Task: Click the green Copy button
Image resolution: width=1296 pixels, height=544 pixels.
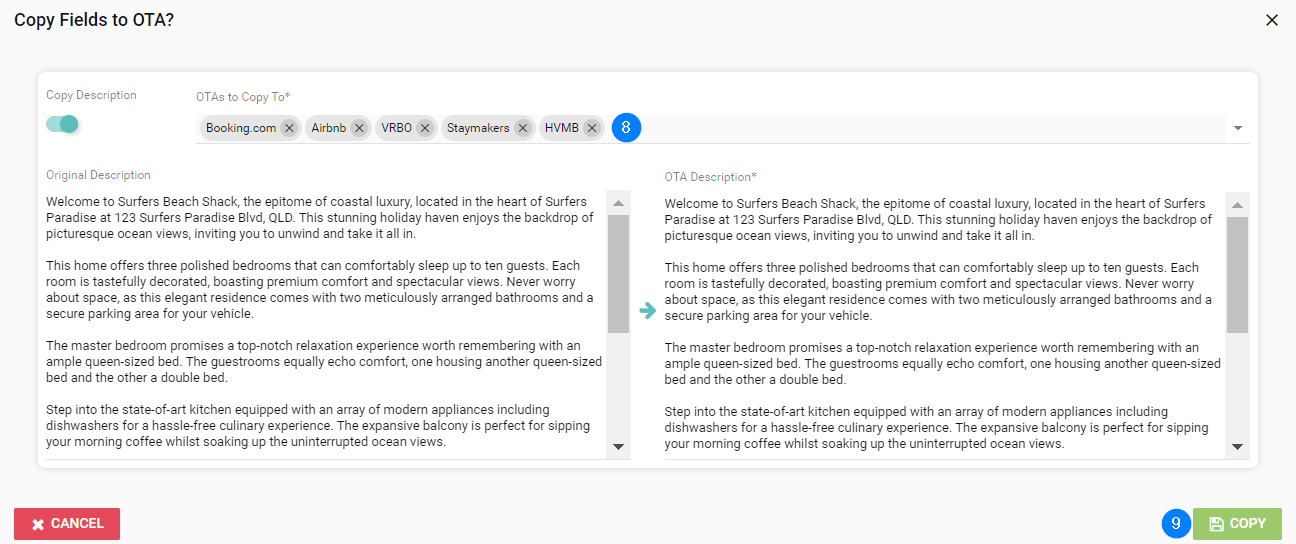Action: point(1237,523)
